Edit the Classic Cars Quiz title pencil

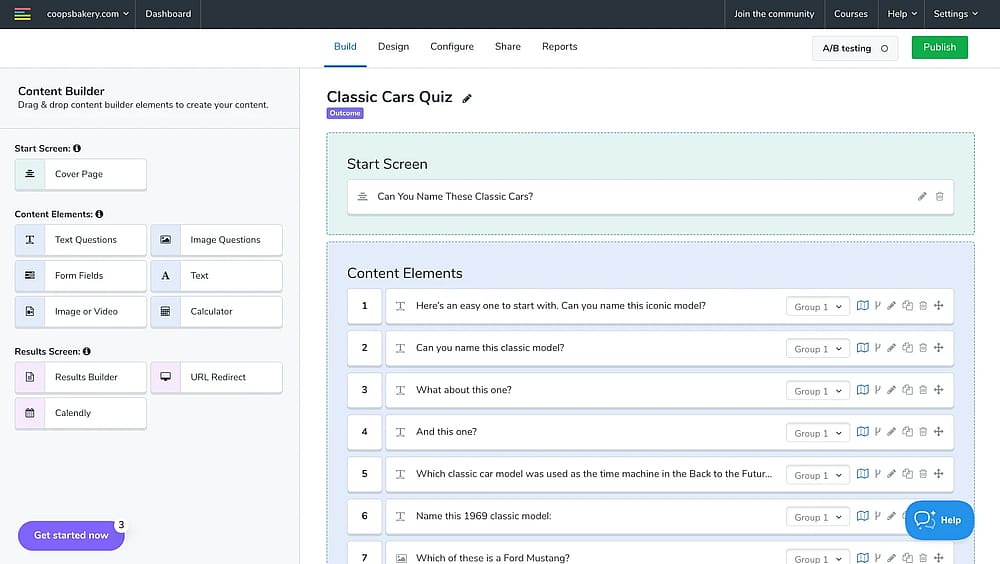(467, 98)
